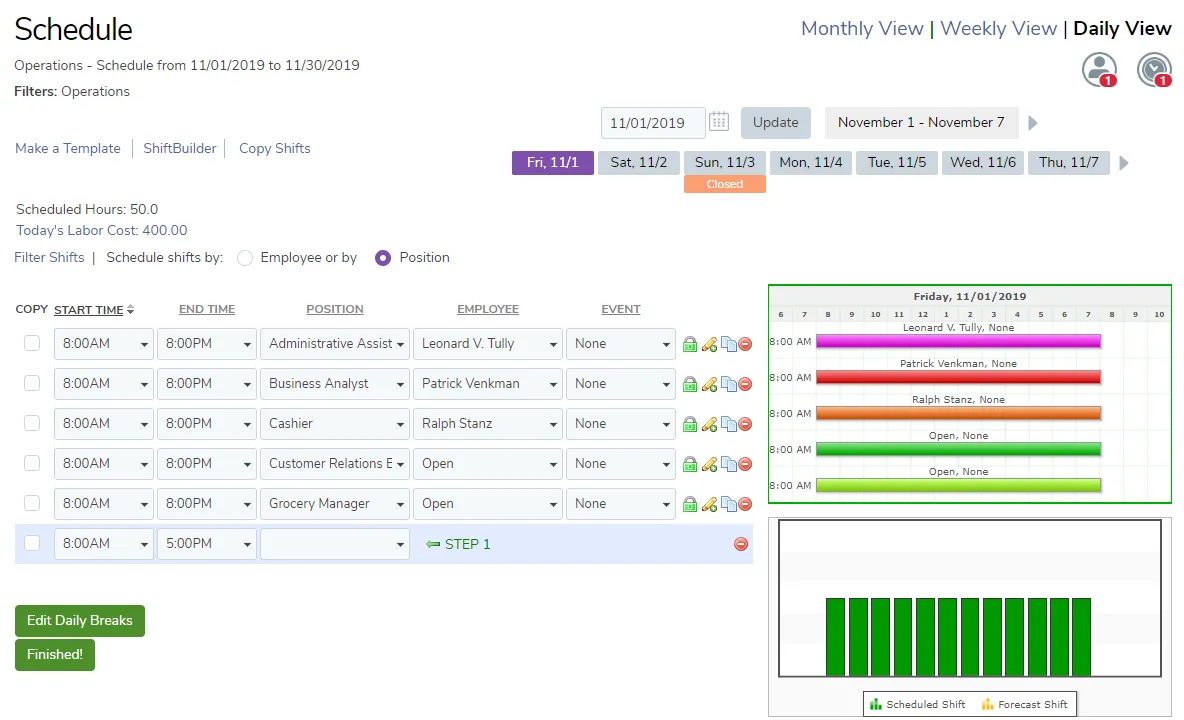This screenshot has height=720, width=1184.
Task: Click lock icon in Grocery Manager row
Action: point(689,504)
